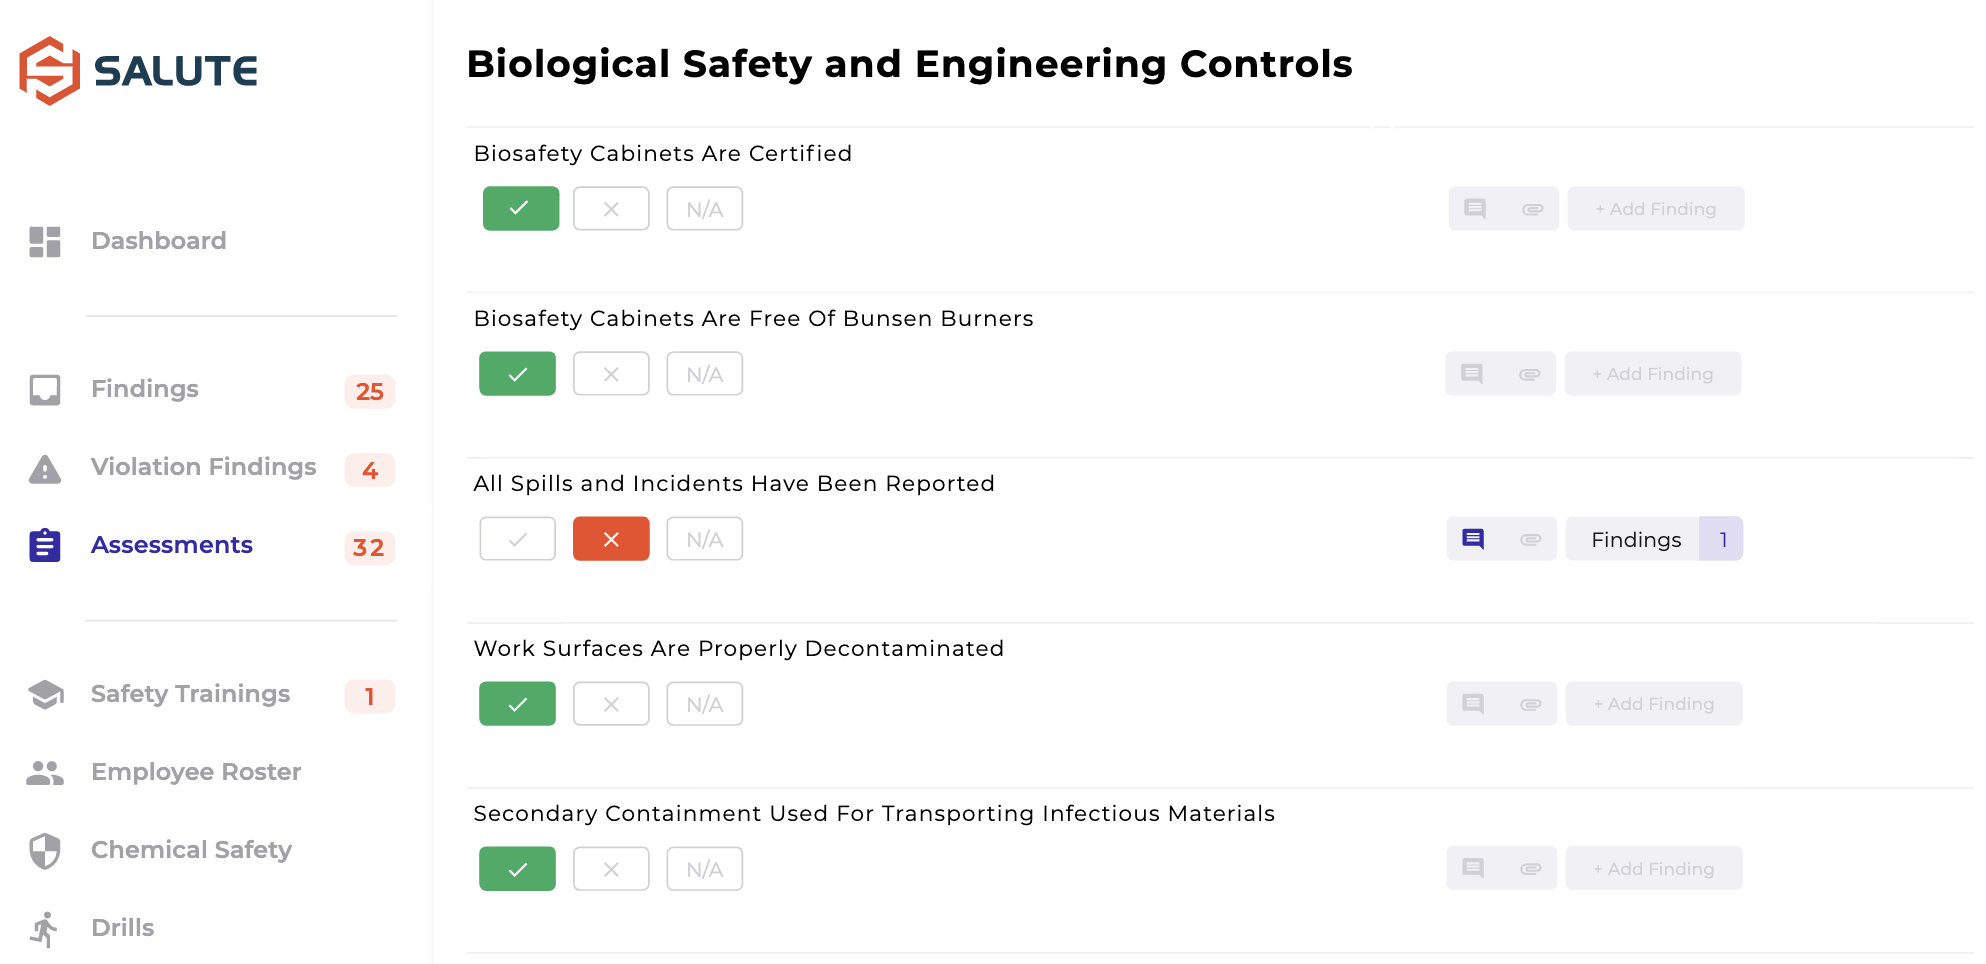Click the Findings count badge showing 25
The image size is (1986, 964).
coord(369,391)
